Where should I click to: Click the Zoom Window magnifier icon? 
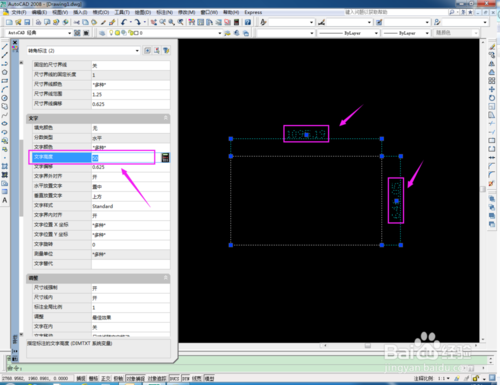tap(172, 22)
